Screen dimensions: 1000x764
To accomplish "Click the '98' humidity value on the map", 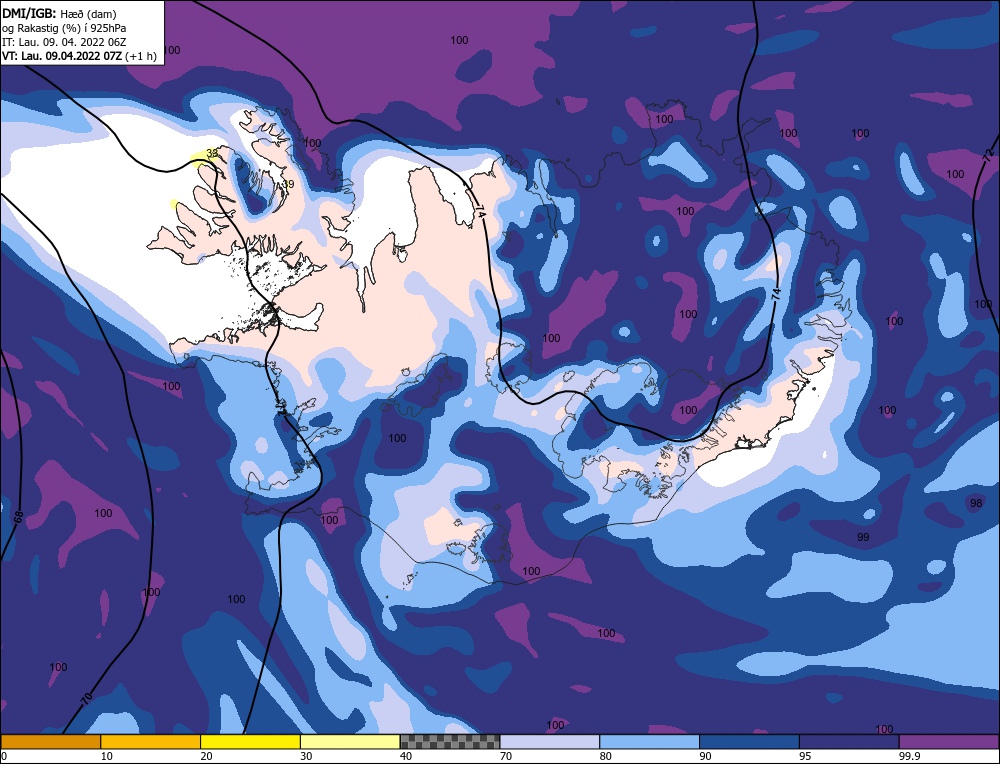I will [x=976, y=503].
